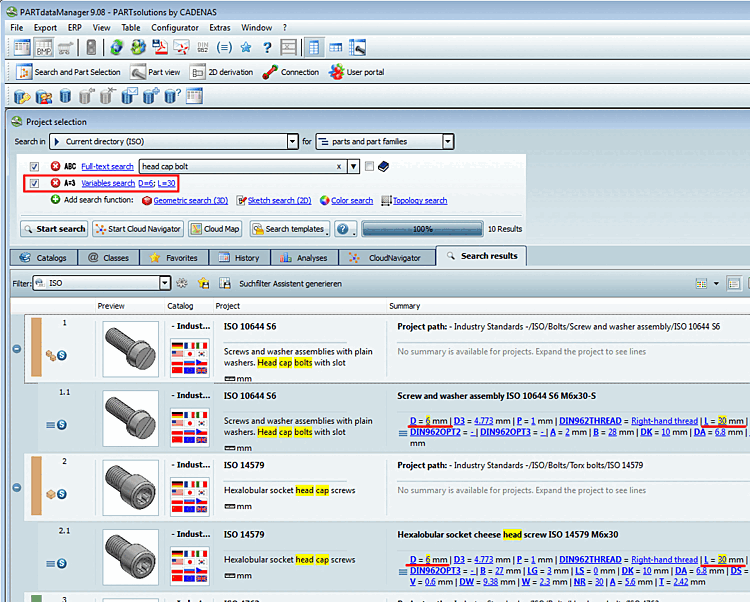The image size is (750, 602).
Task: Click the DIN 962 toolbar icon
Action: [203, 47]
